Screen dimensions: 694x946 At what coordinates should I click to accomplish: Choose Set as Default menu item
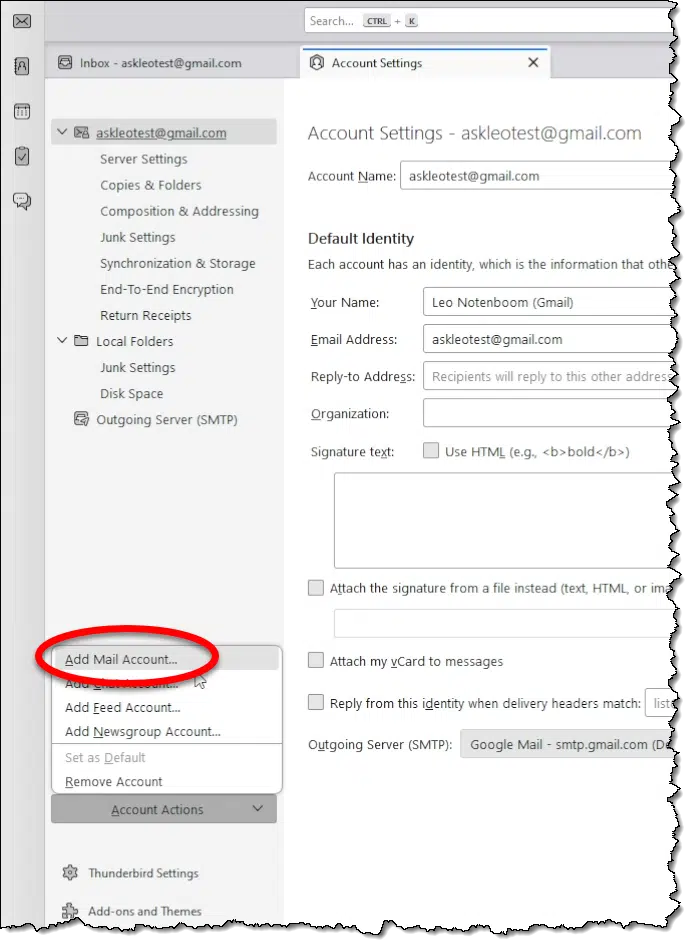point(166,757)
